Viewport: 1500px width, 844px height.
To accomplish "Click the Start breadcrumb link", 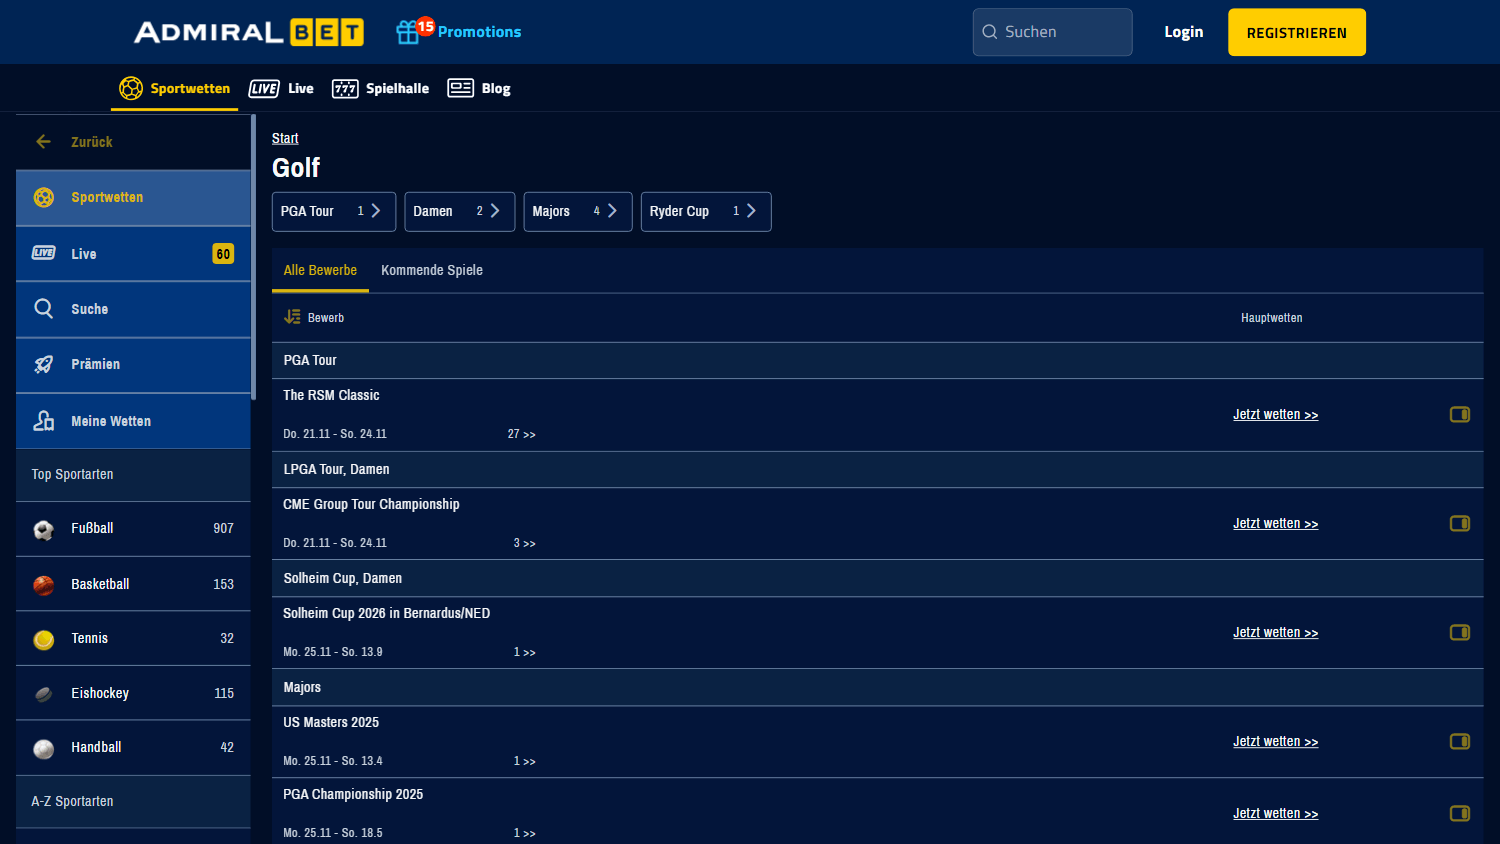I will 285,138.
